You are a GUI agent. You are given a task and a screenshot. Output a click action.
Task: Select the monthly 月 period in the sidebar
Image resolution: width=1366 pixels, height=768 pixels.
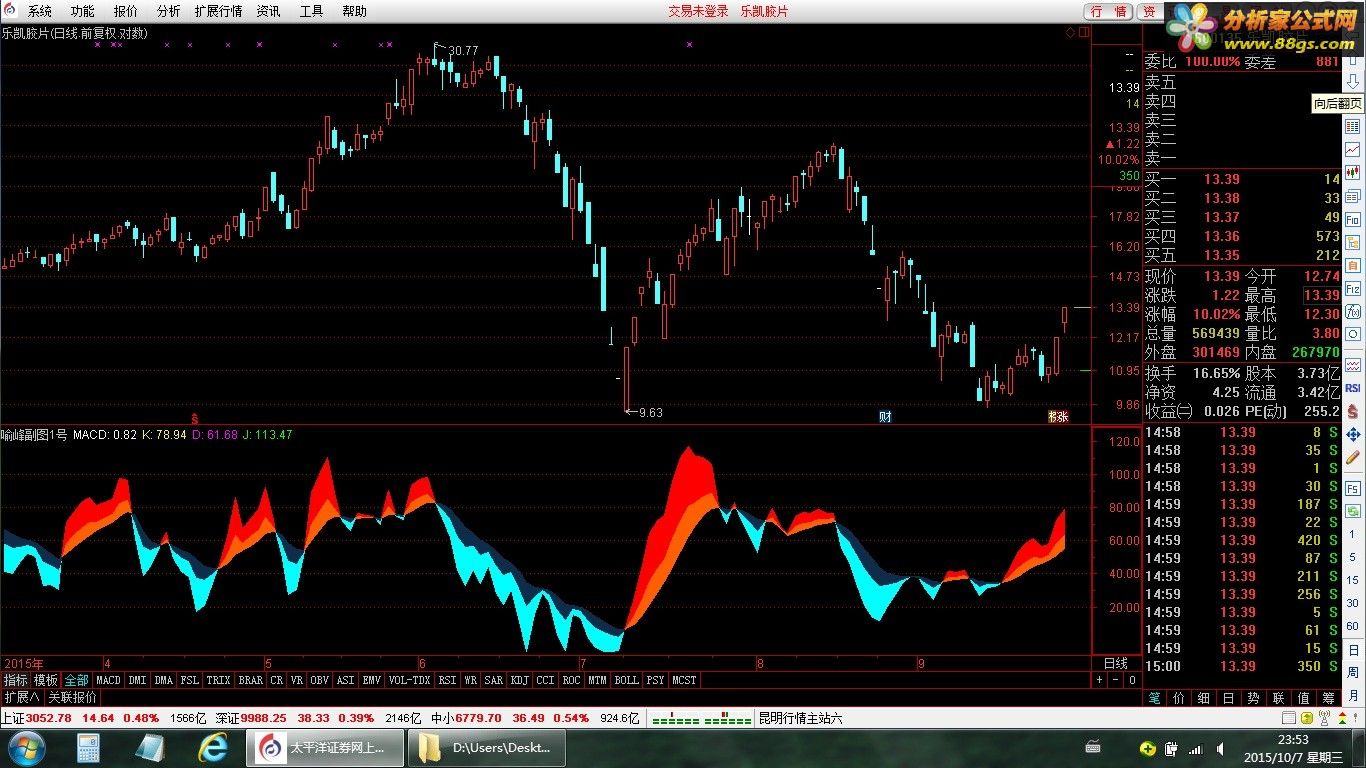coord(1352,696)
